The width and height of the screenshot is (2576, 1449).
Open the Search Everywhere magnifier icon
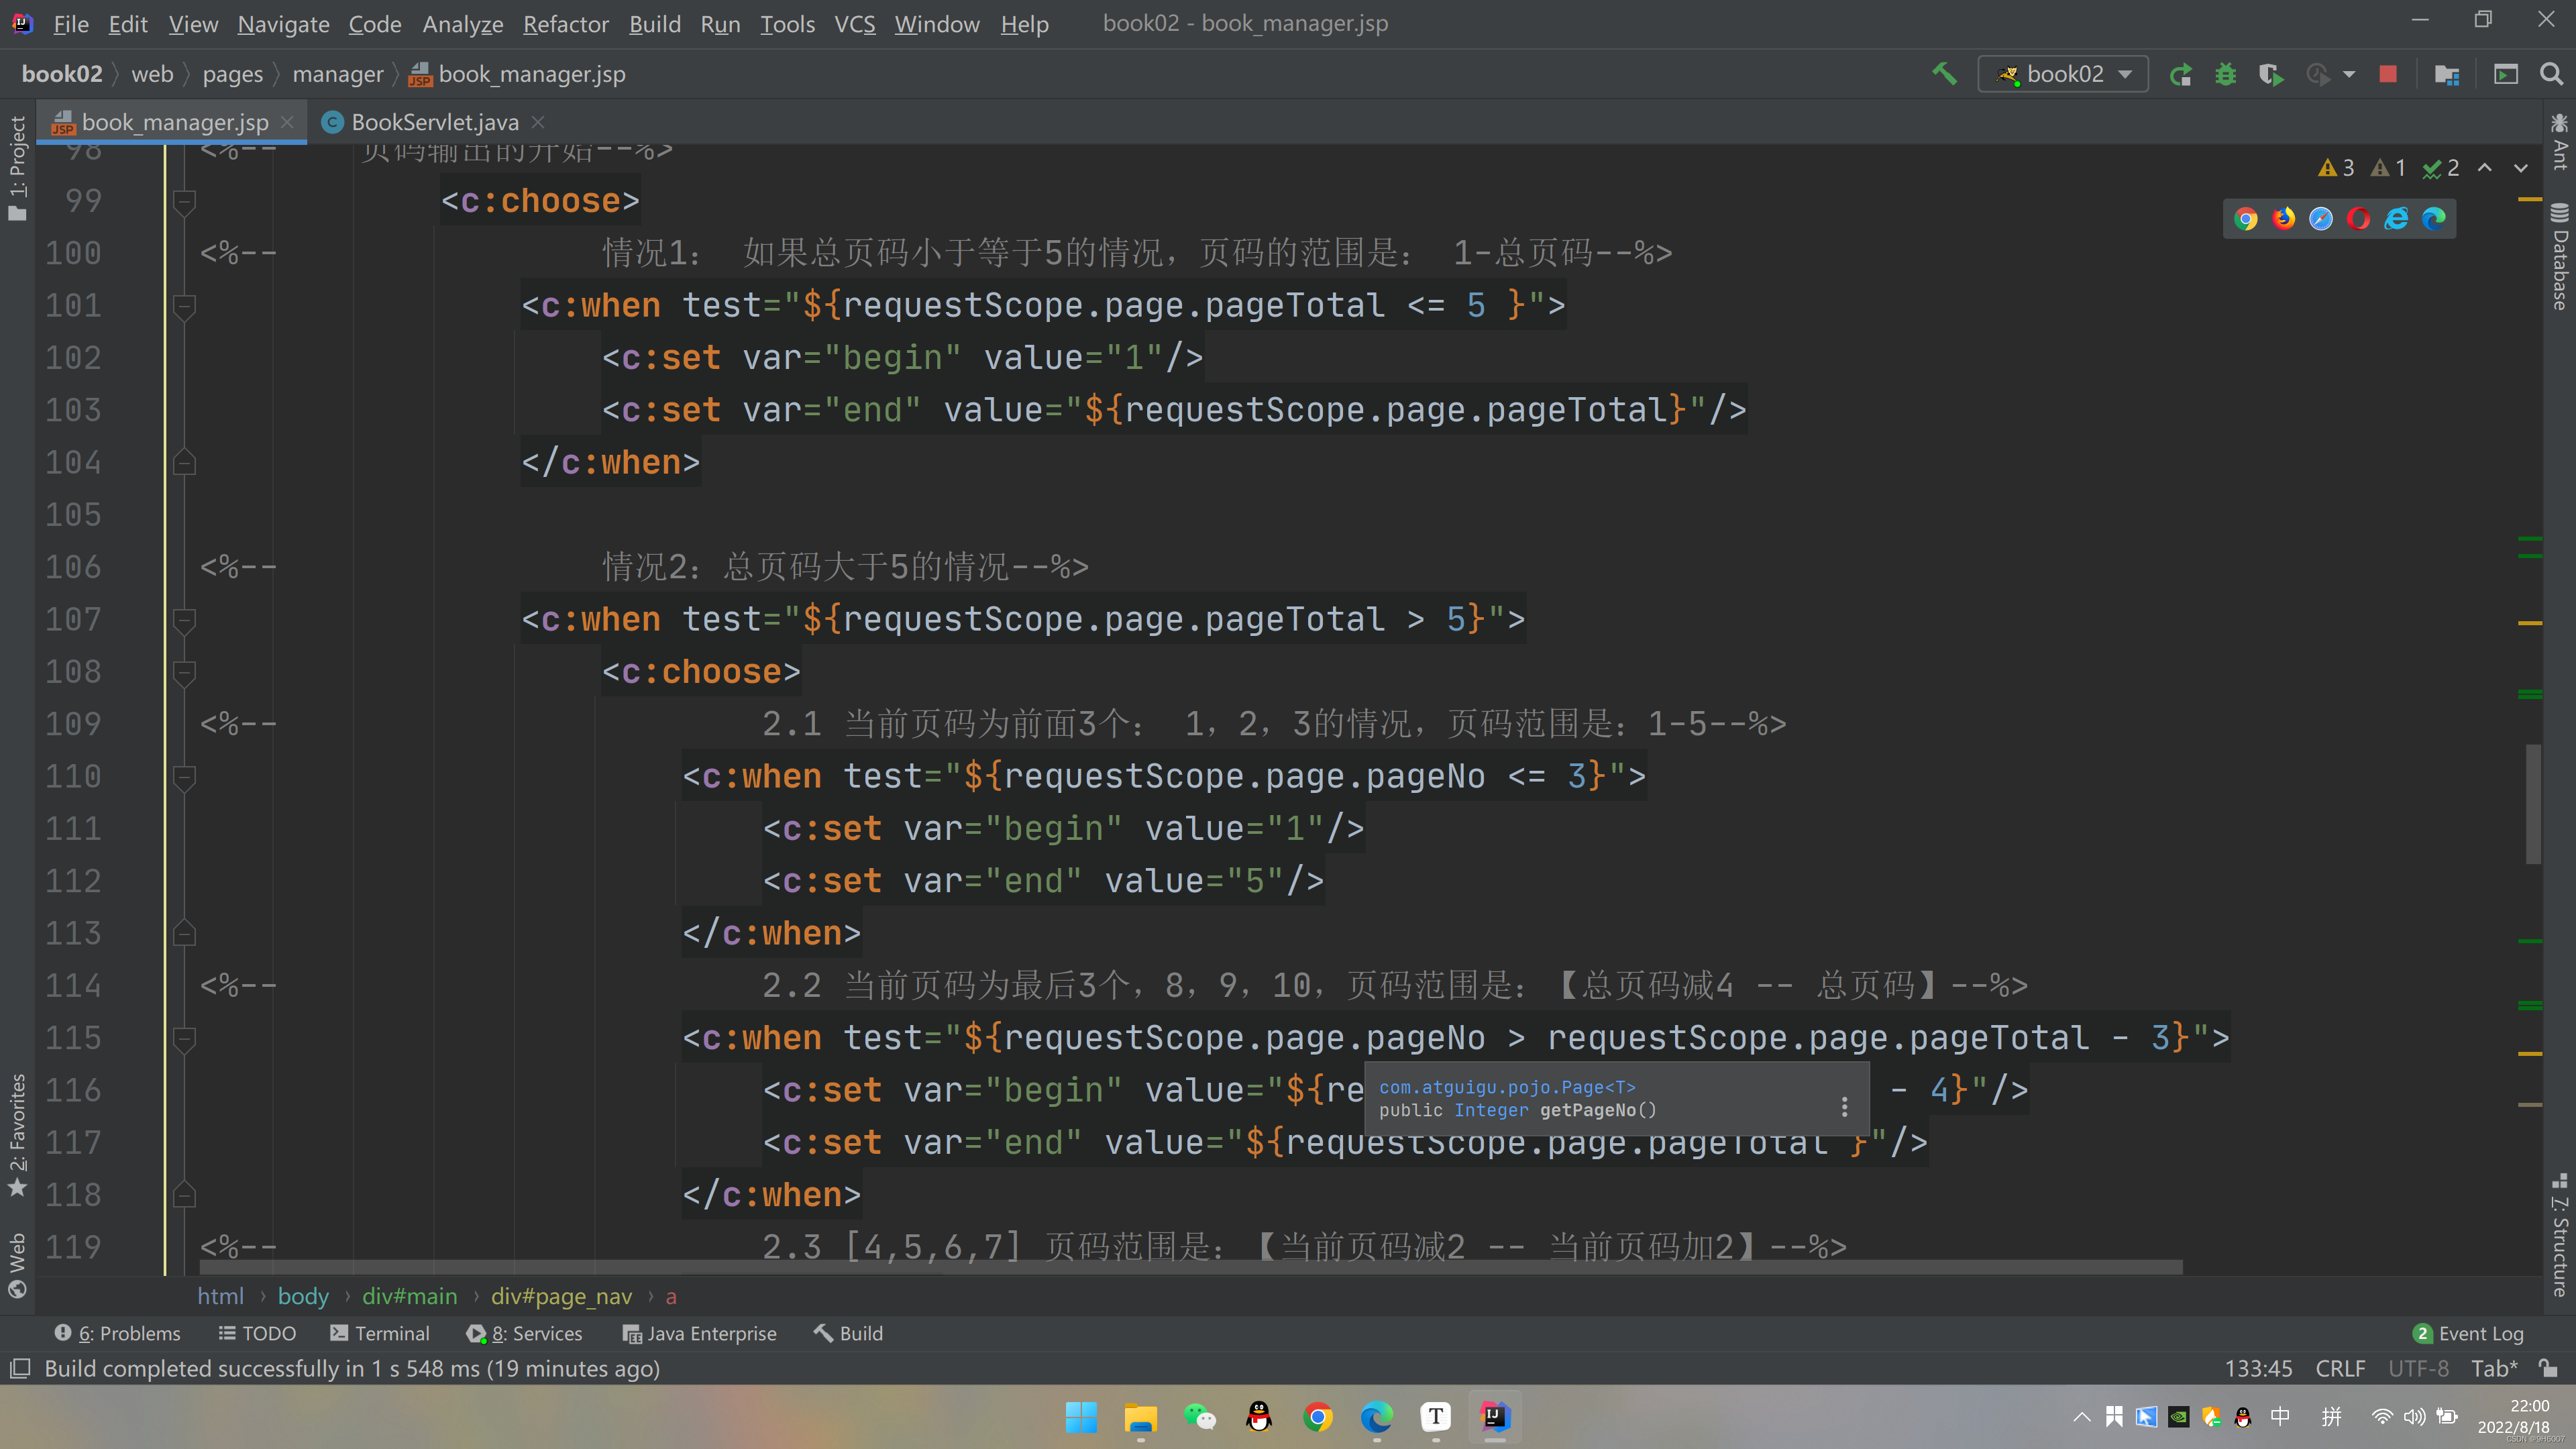2551,74
